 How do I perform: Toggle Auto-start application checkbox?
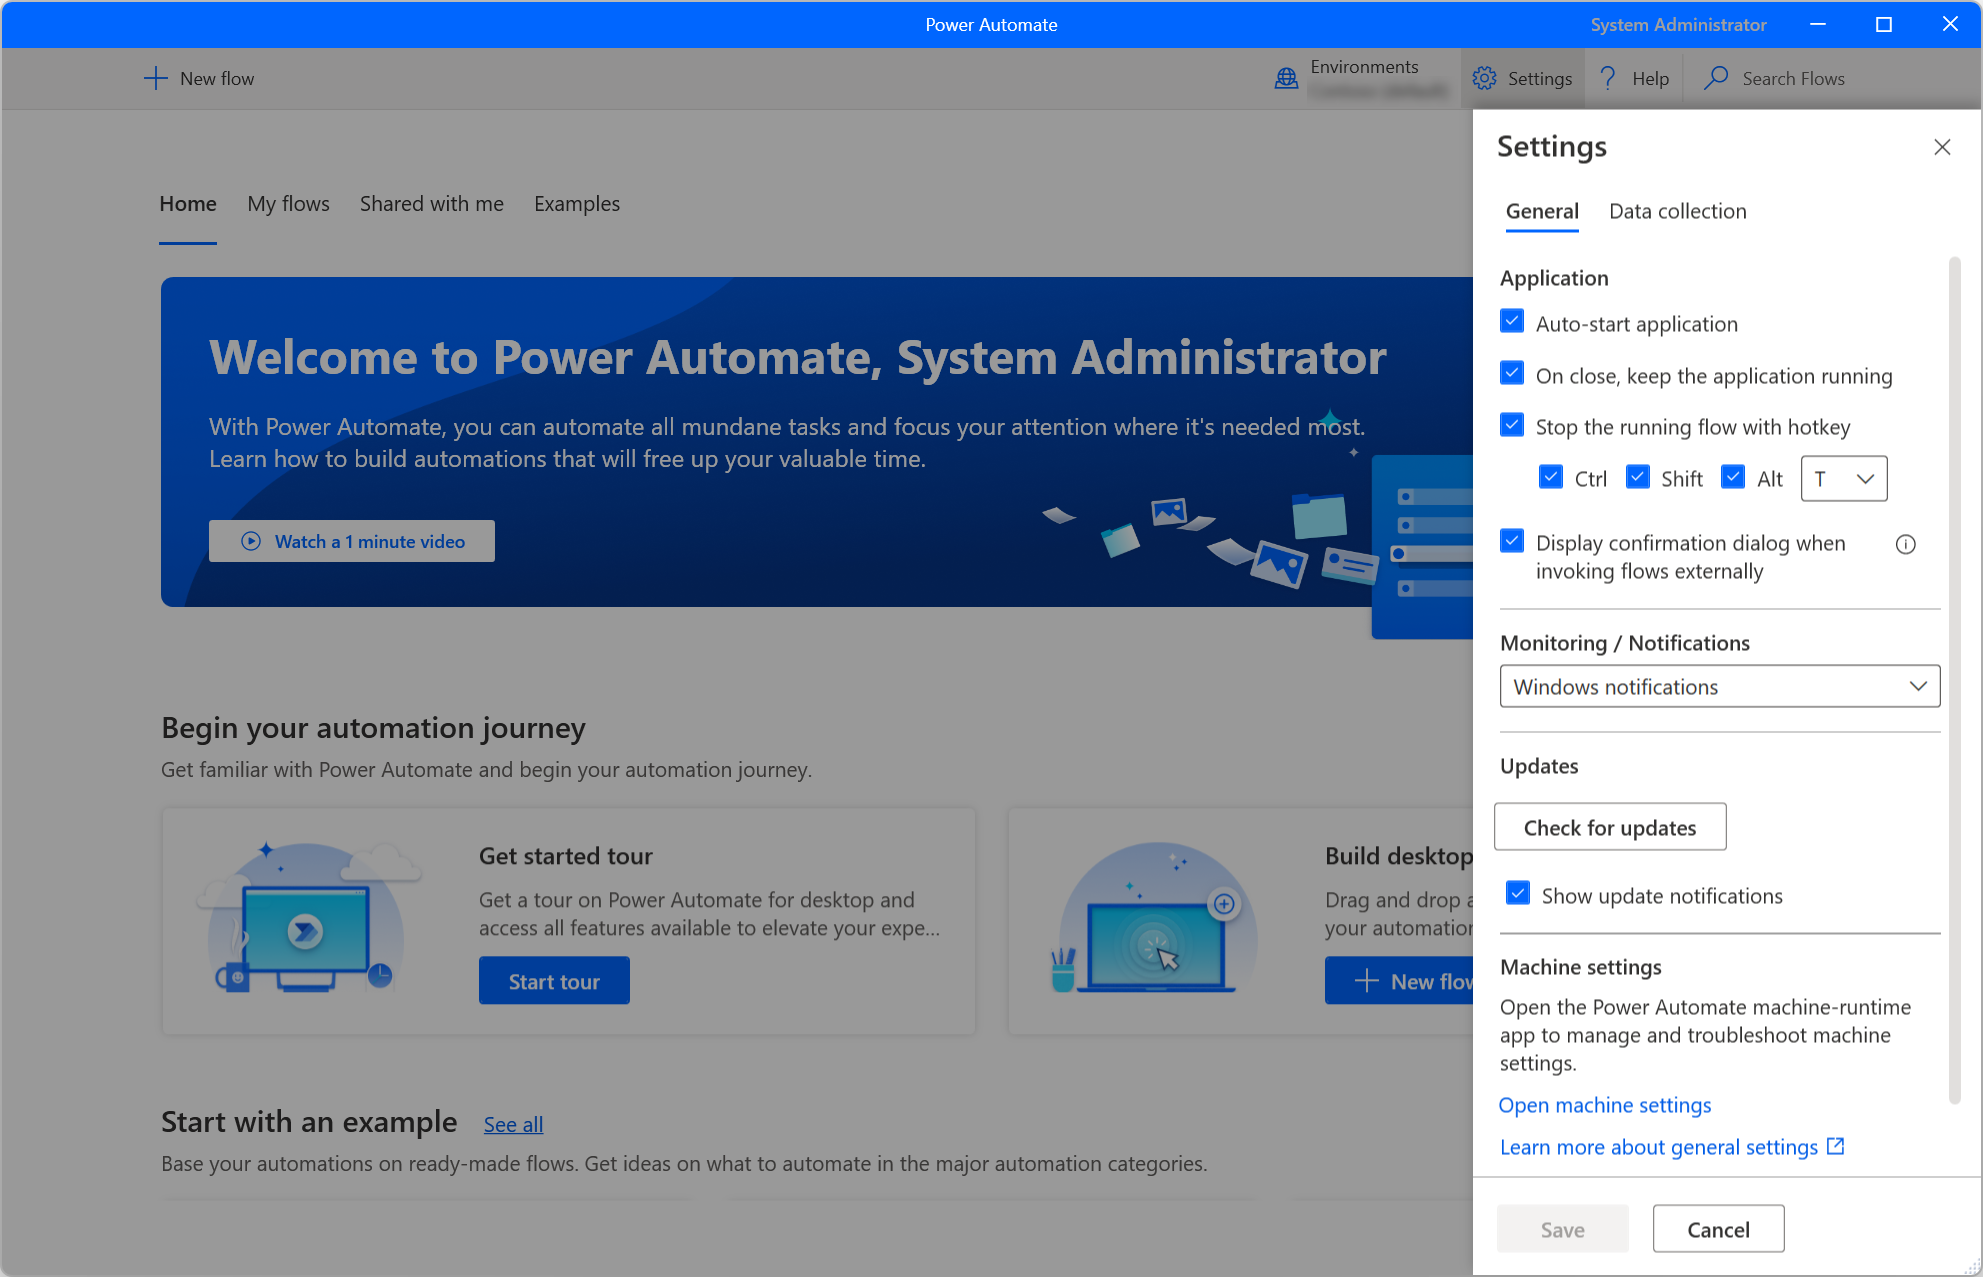[1513, 322]
